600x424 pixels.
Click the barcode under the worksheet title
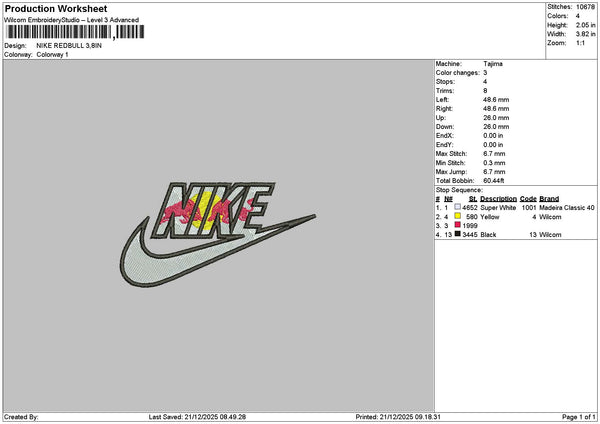coord(75,32)
